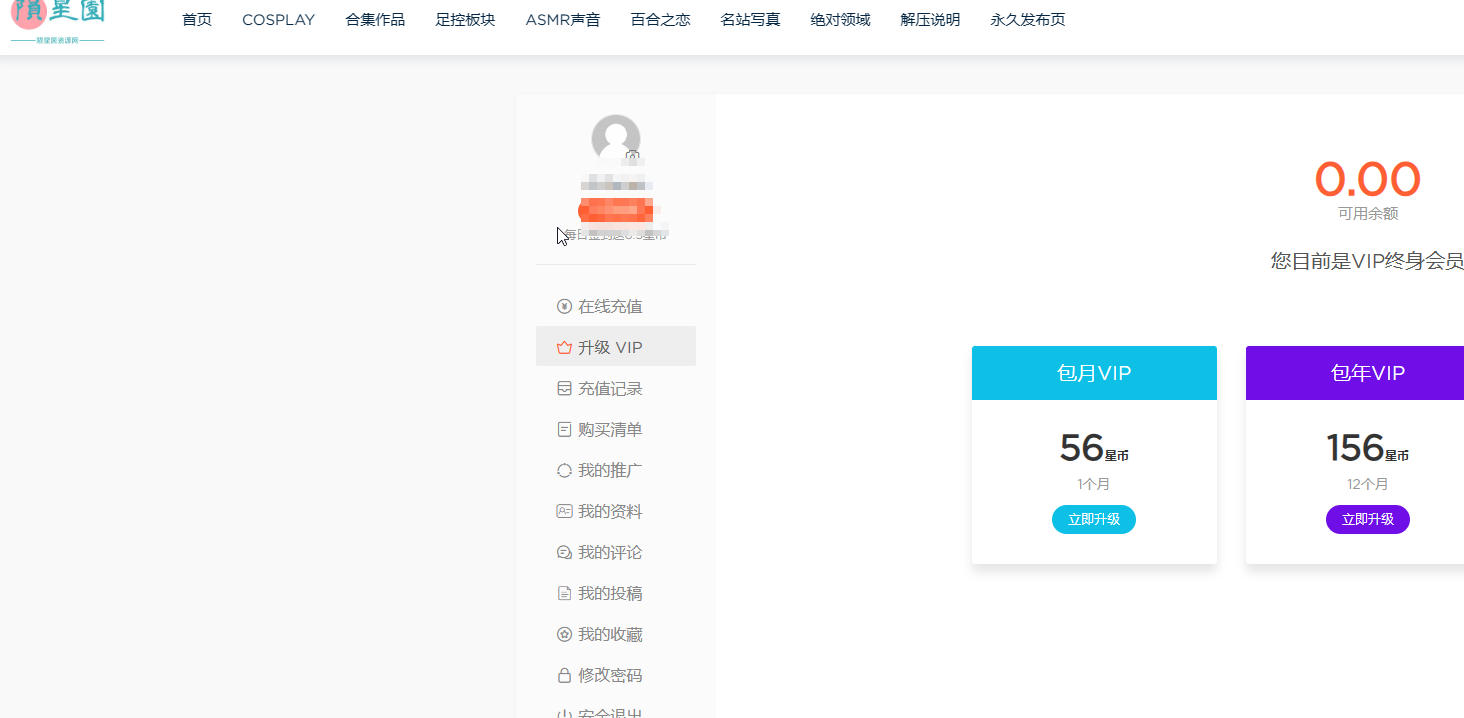
Task: Click the 156星币 price text
Action: 1367,448
